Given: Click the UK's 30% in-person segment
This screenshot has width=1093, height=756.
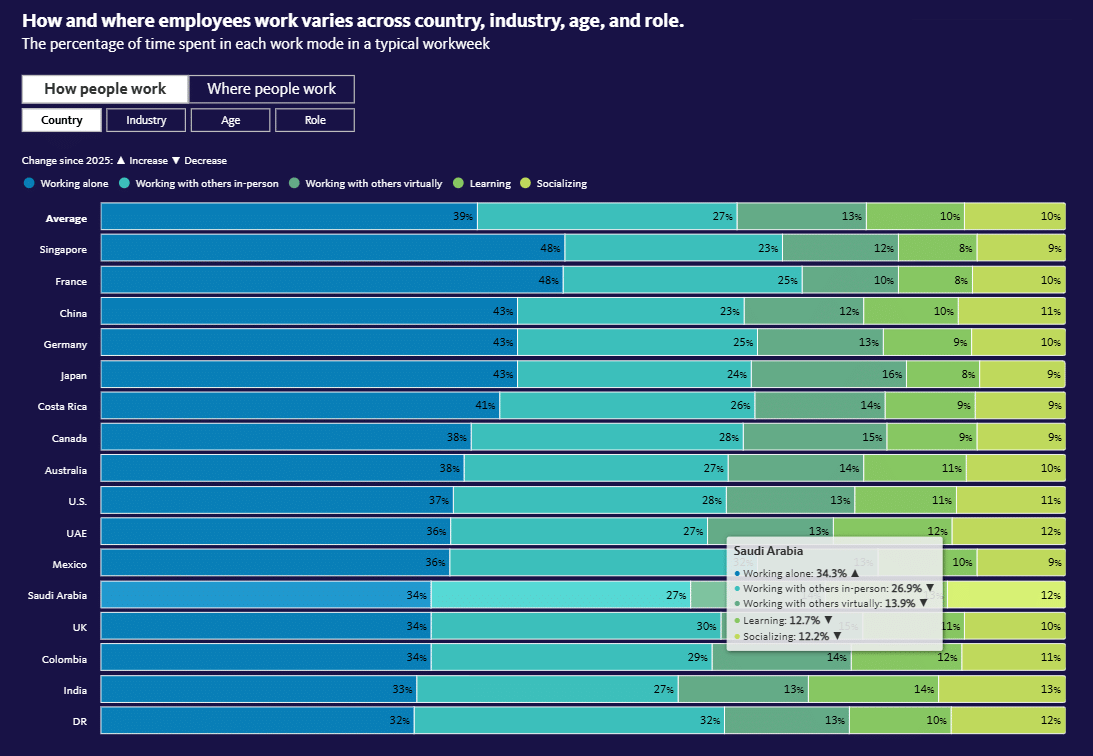Looking at the screenshot, I should pos(575,627).
